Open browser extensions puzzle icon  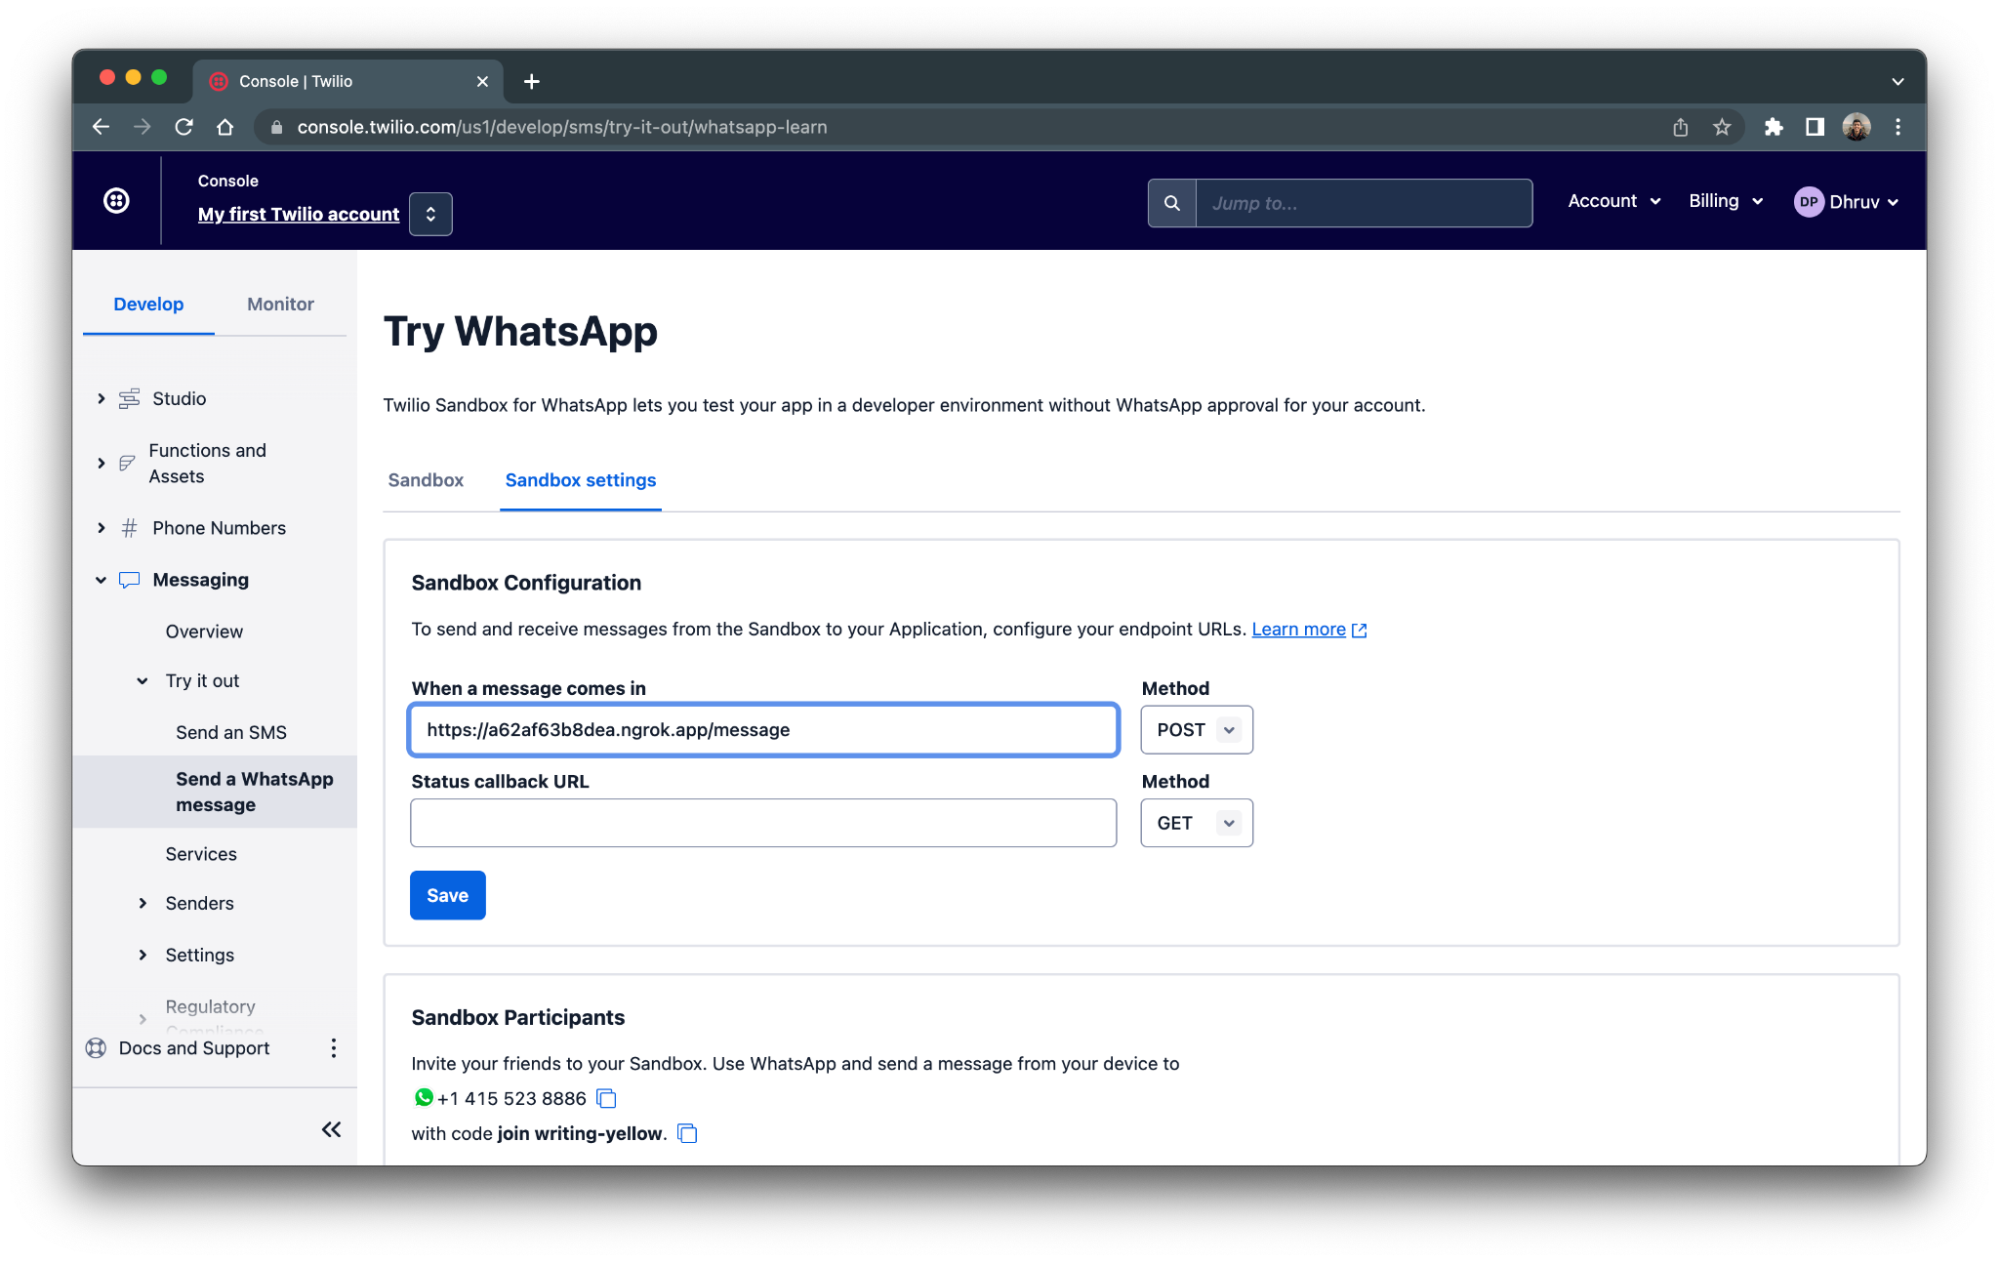[x=1773, y=127]
